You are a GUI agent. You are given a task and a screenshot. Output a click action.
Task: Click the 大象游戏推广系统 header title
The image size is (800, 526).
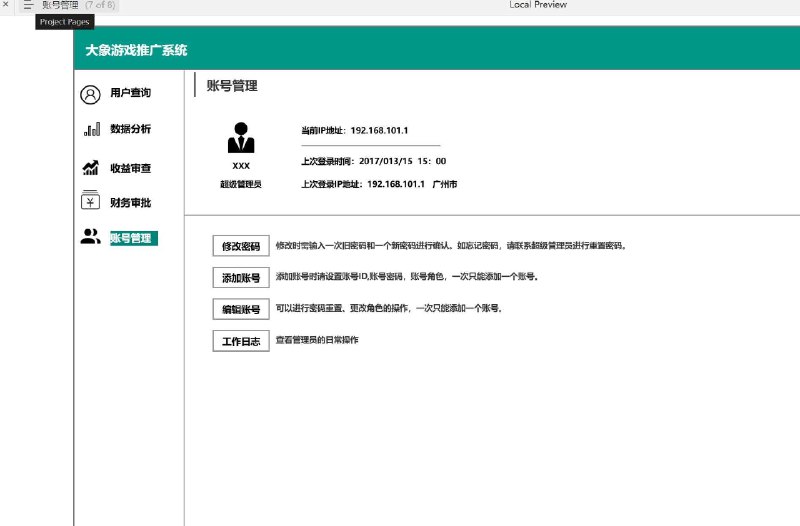136,50
